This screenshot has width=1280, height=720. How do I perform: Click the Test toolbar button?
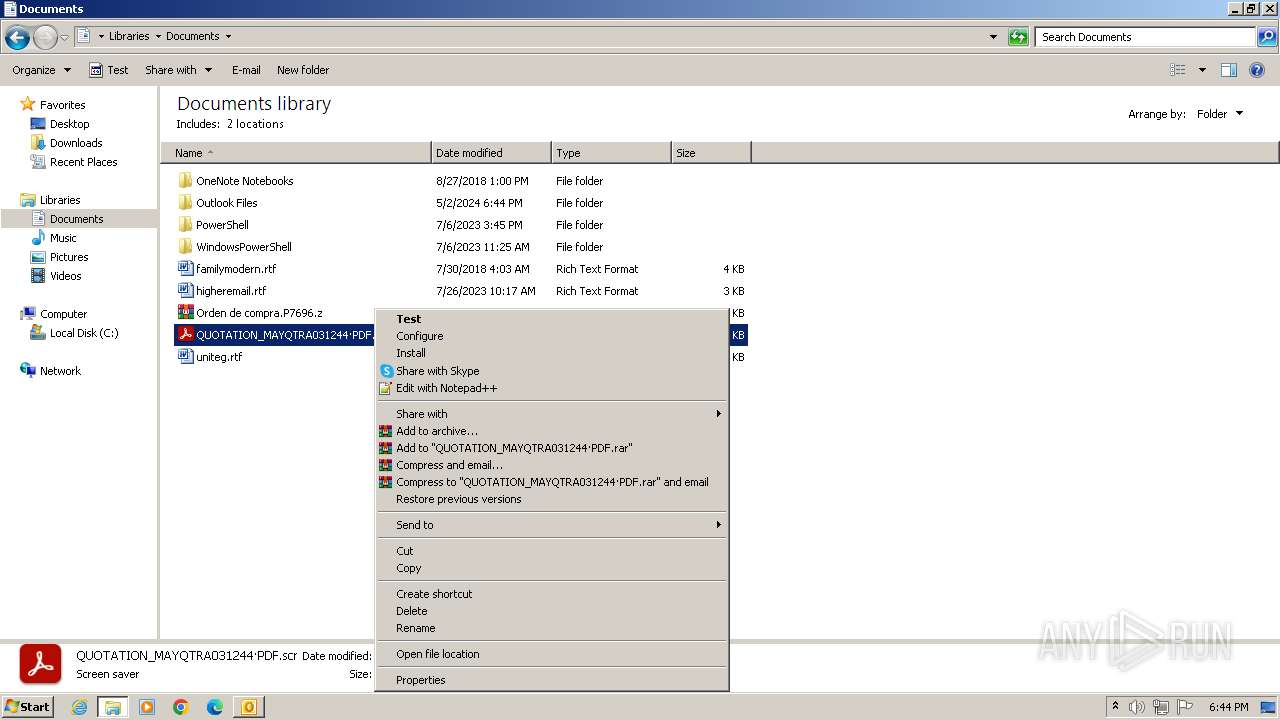[x=109, y=70]
